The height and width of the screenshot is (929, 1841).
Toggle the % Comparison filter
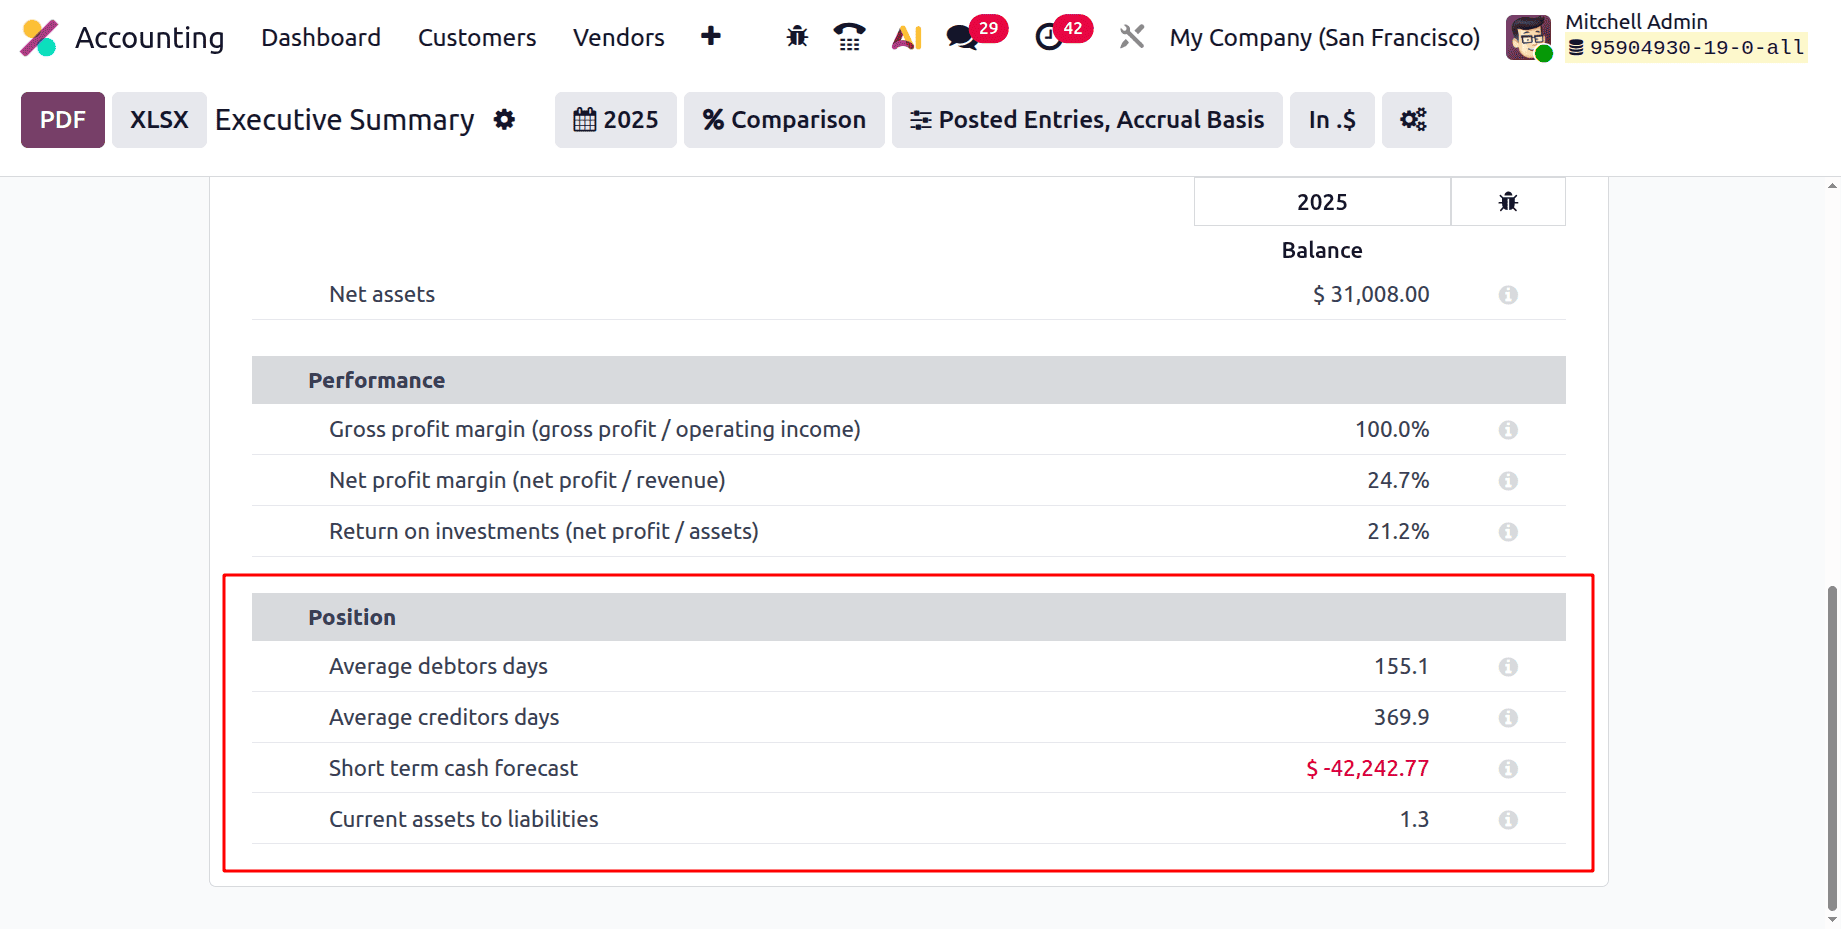pyautogui.click(x=784, y=119)
